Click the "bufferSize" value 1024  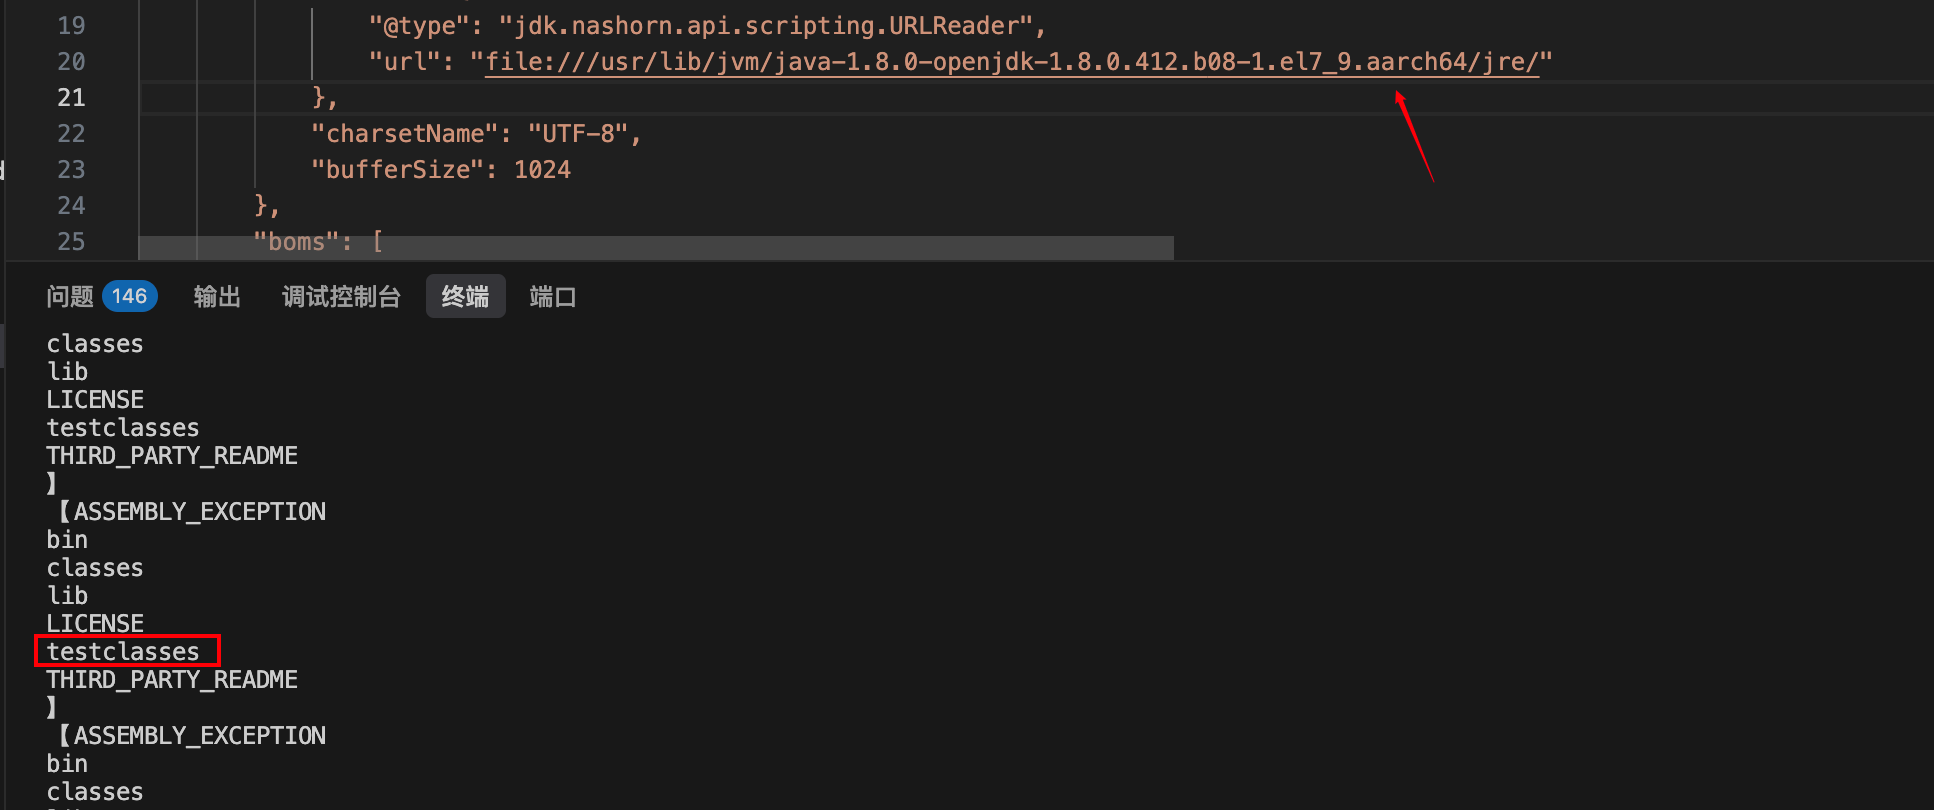coord(543,169)
